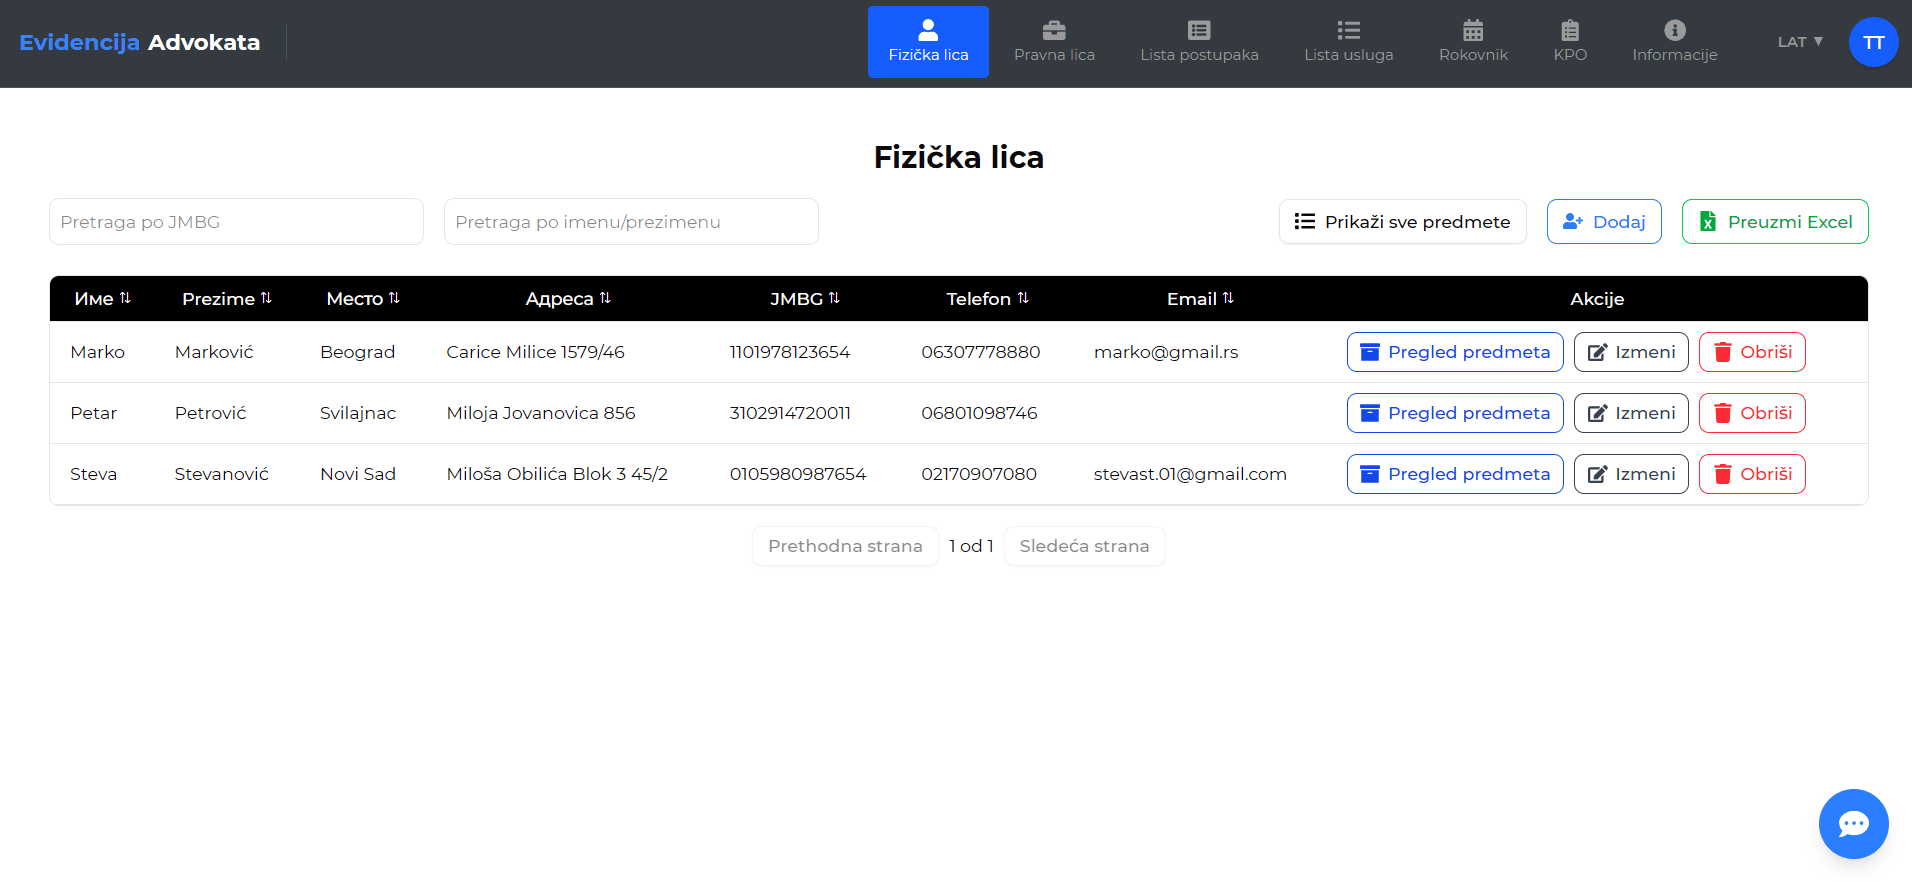Image resolution: width=1912 pixels, height=882 pixels.
Task: Go to Lista usluga tab
Action: (1348, 42)
